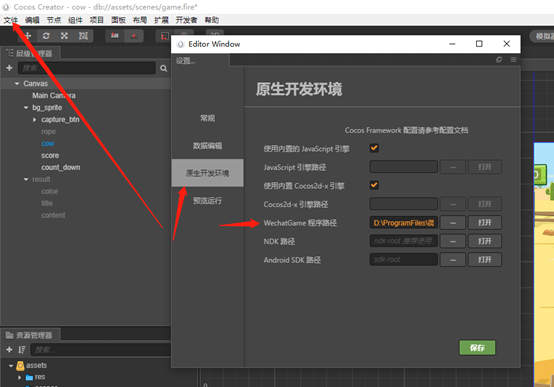Click the hierarchy search magnifier icon
The height and width of the screenshot is (387, 554).
point(163,68)
